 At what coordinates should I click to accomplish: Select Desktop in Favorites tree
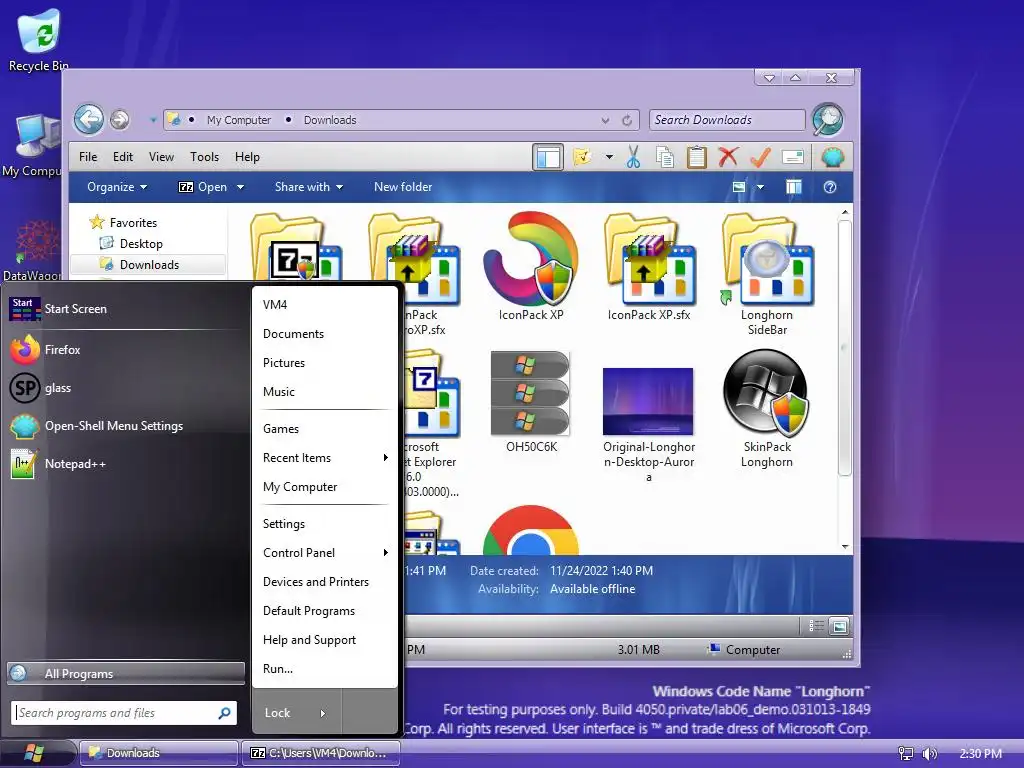(x=141, y=244)
